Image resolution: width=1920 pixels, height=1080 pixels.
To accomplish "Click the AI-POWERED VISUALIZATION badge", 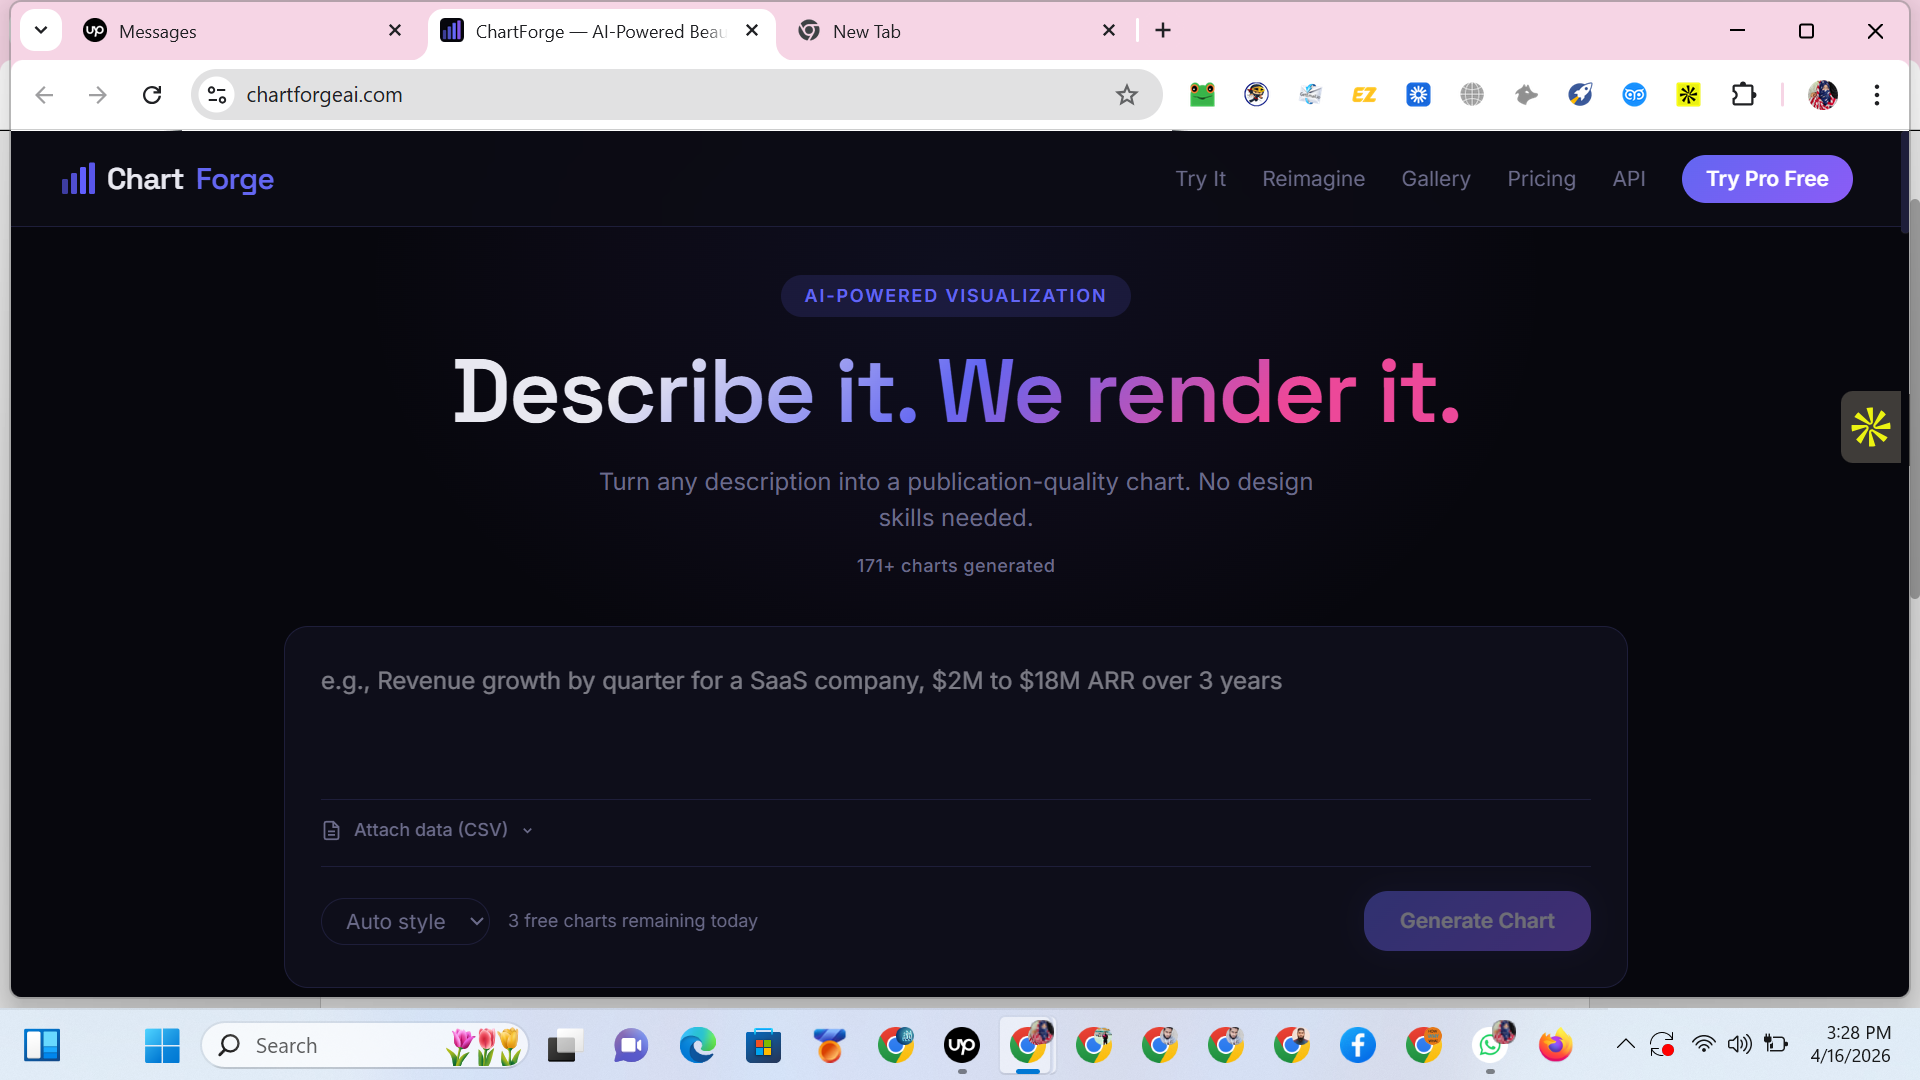I will (955, 296).
